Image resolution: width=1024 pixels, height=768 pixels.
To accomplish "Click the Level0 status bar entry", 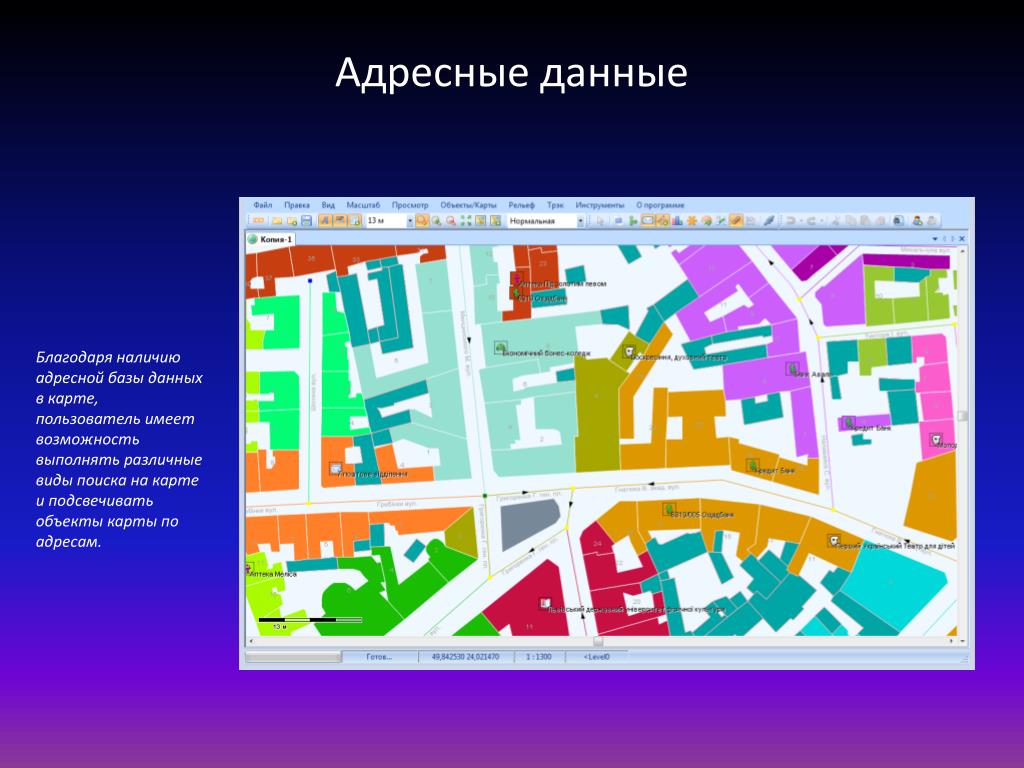I will [x=596, y=657].
